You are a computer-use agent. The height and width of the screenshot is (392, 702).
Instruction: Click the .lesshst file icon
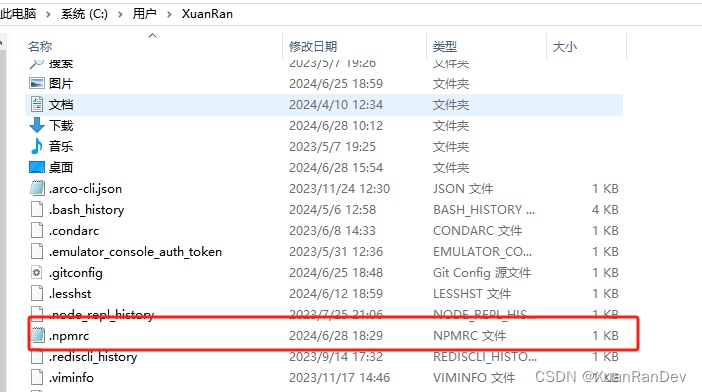click(x=37, y=294)
